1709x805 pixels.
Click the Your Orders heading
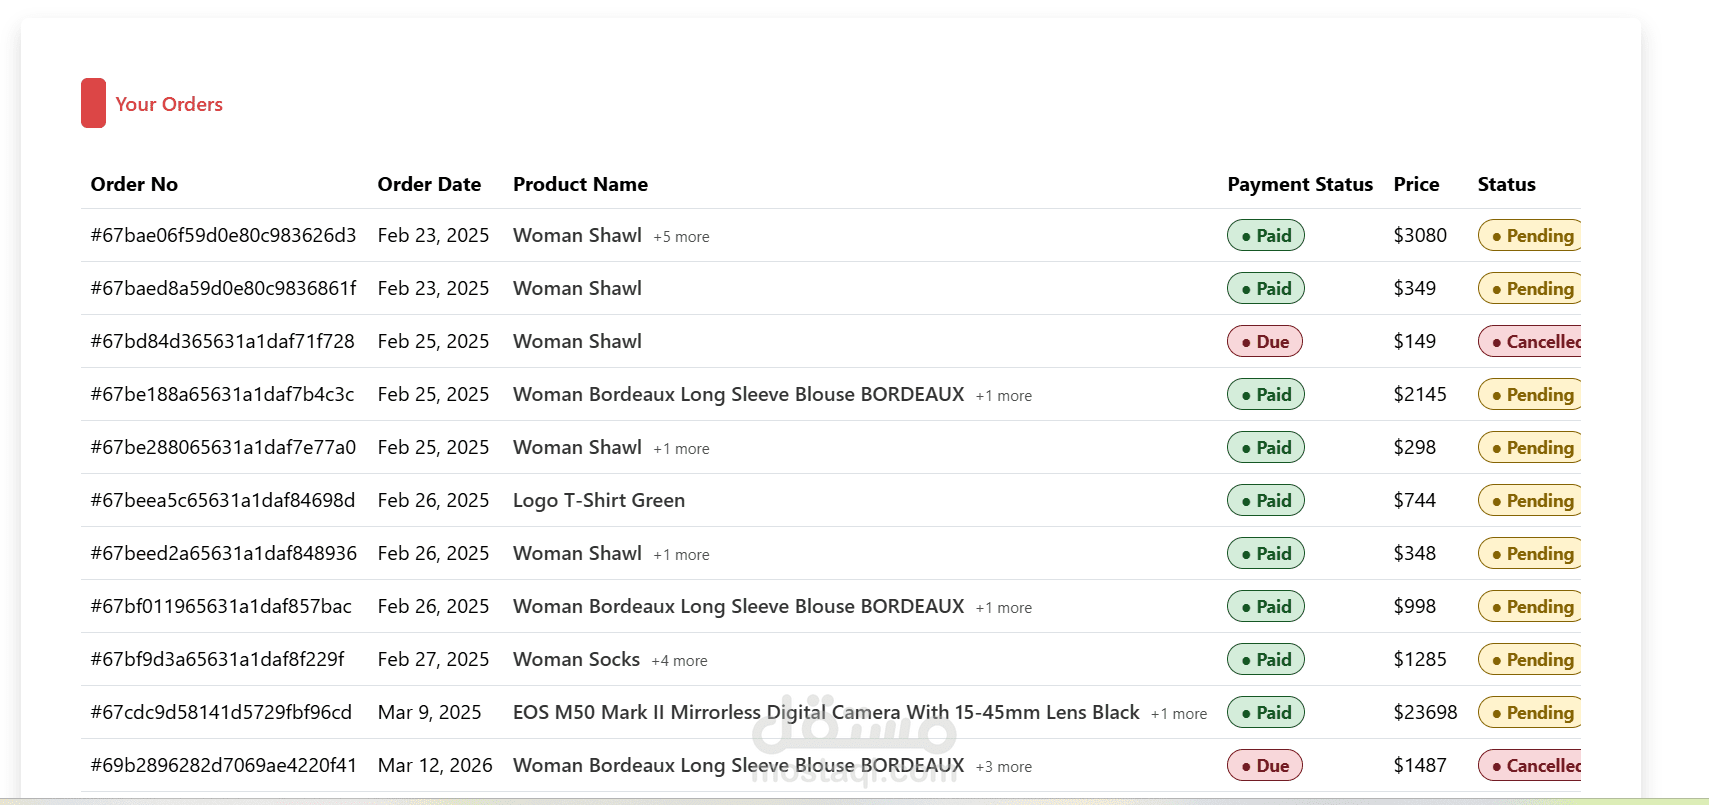pos(169,104)
